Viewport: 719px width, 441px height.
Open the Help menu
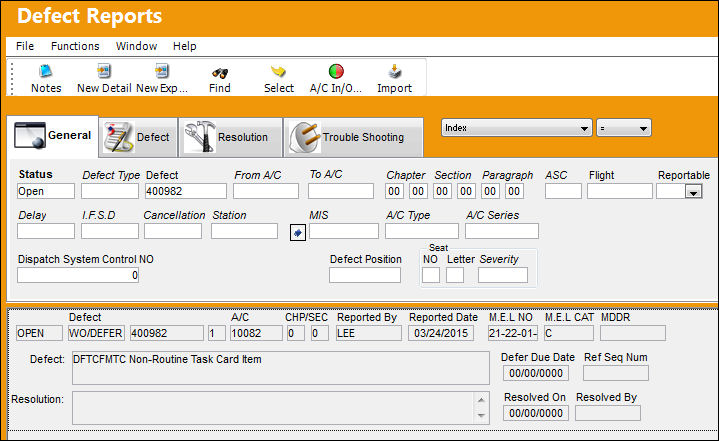pyautogui.click(x=184, y=46)
